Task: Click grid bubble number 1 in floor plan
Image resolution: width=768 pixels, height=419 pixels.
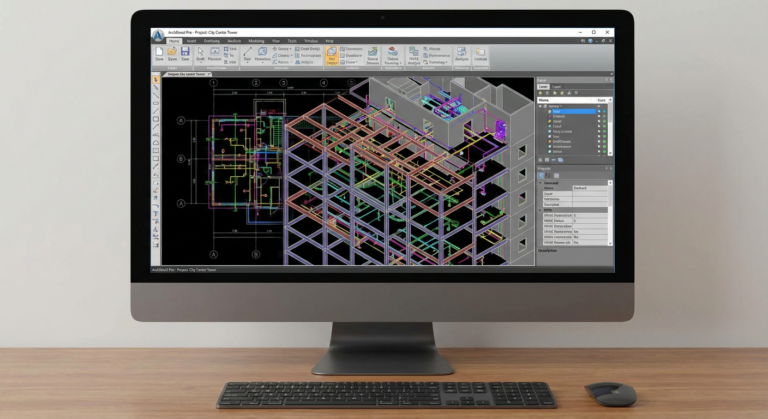Action: click(214, 83)
